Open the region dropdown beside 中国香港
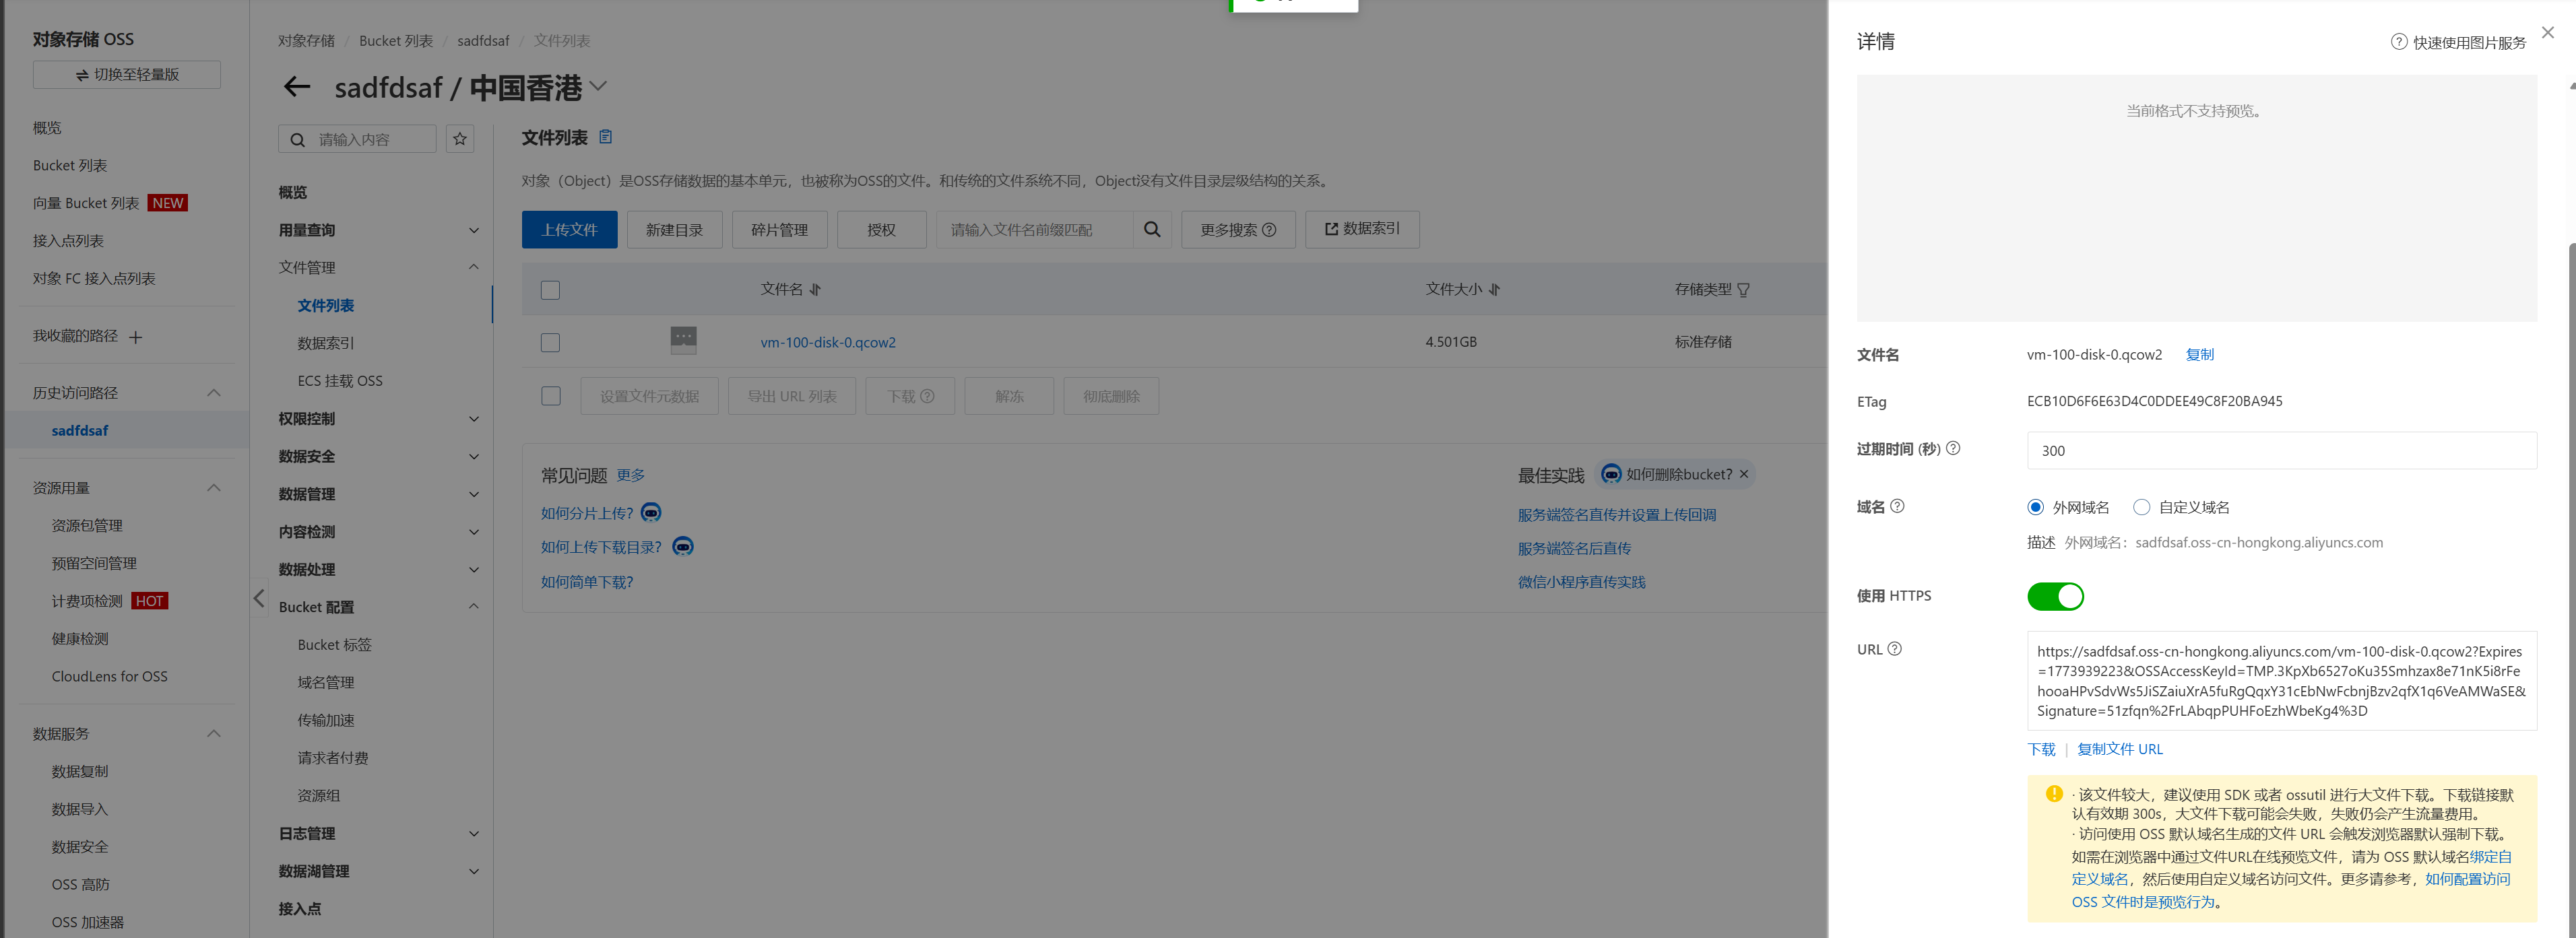 pos(598,87)
